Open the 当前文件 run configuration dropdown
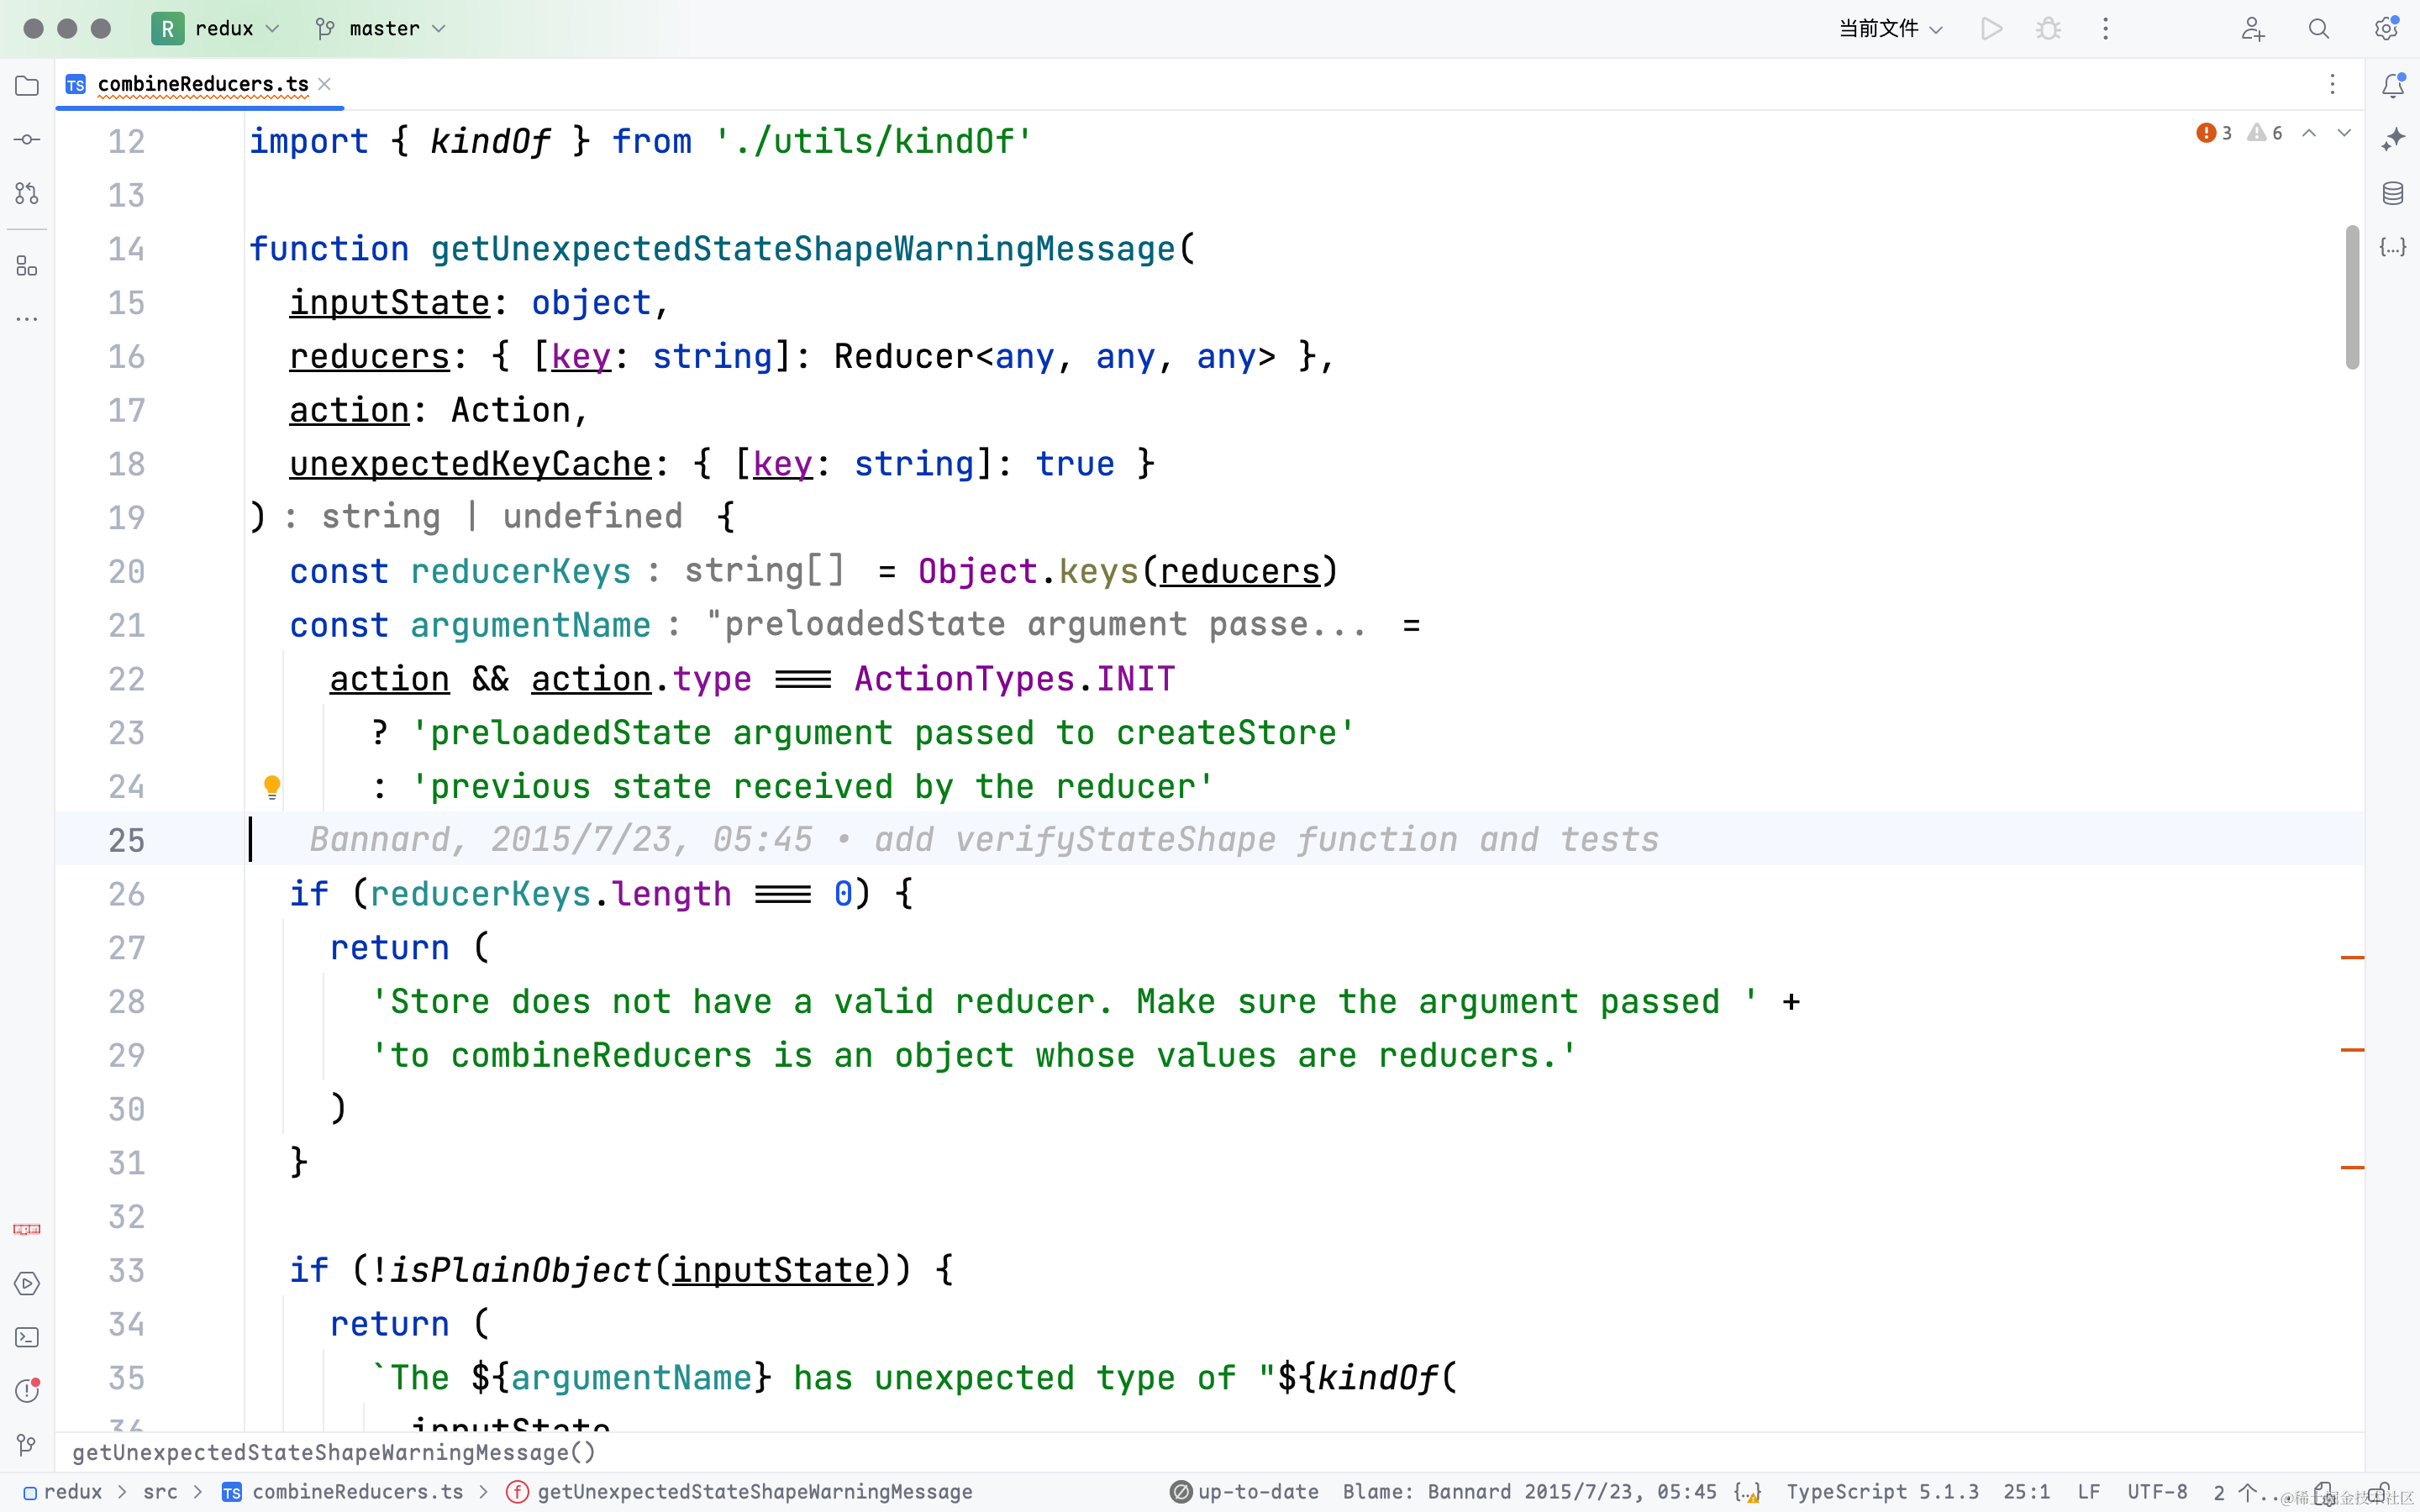Screen dimensions: 2420x1512 pyautogui.click(x=1890, y=28)
